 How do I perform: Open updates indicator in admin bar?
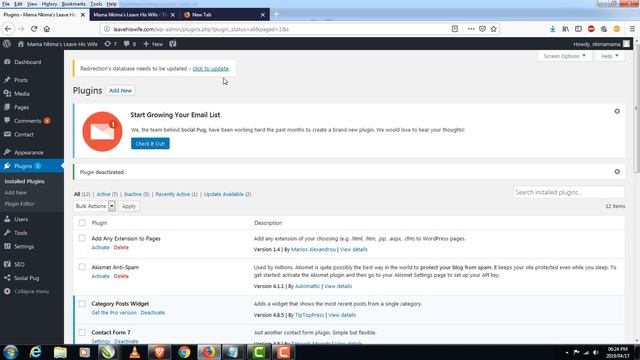110,44
